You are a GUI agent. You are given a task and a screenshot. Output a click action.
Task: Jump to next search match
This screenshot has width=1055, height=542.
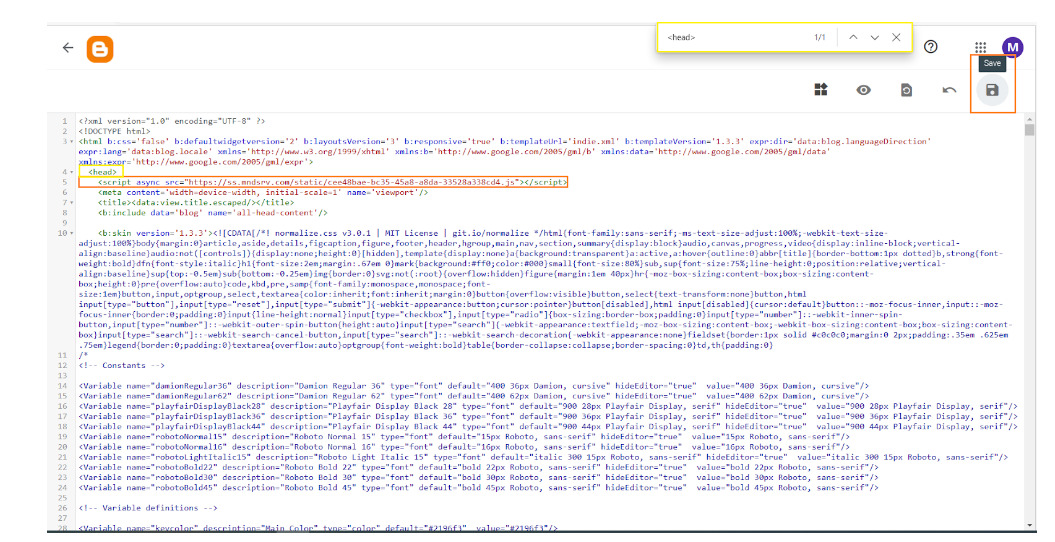875,37
